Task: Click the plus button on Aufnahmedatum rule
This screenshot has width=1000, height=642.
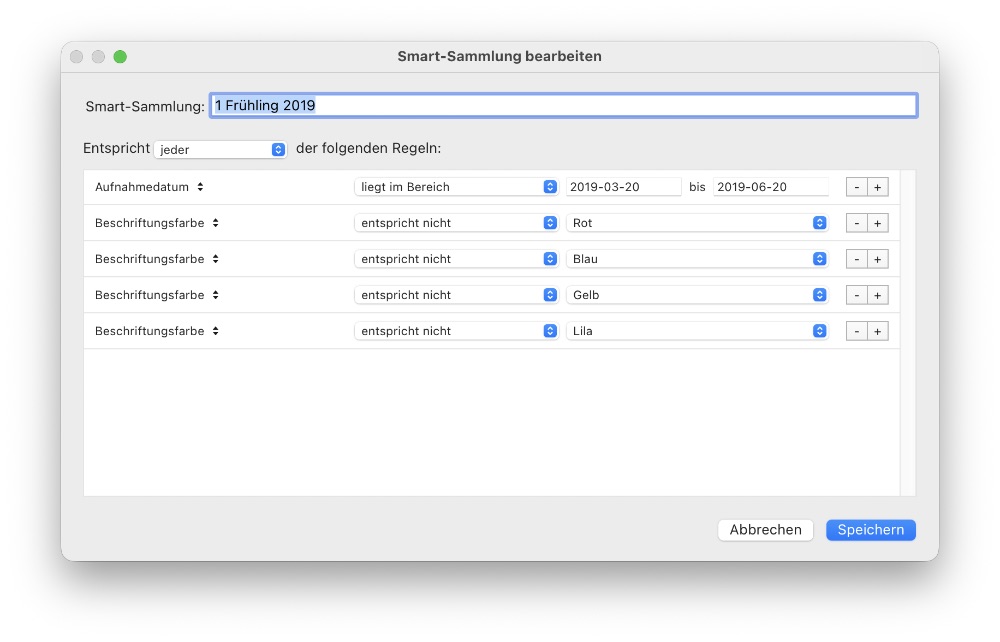Action: 877,187
